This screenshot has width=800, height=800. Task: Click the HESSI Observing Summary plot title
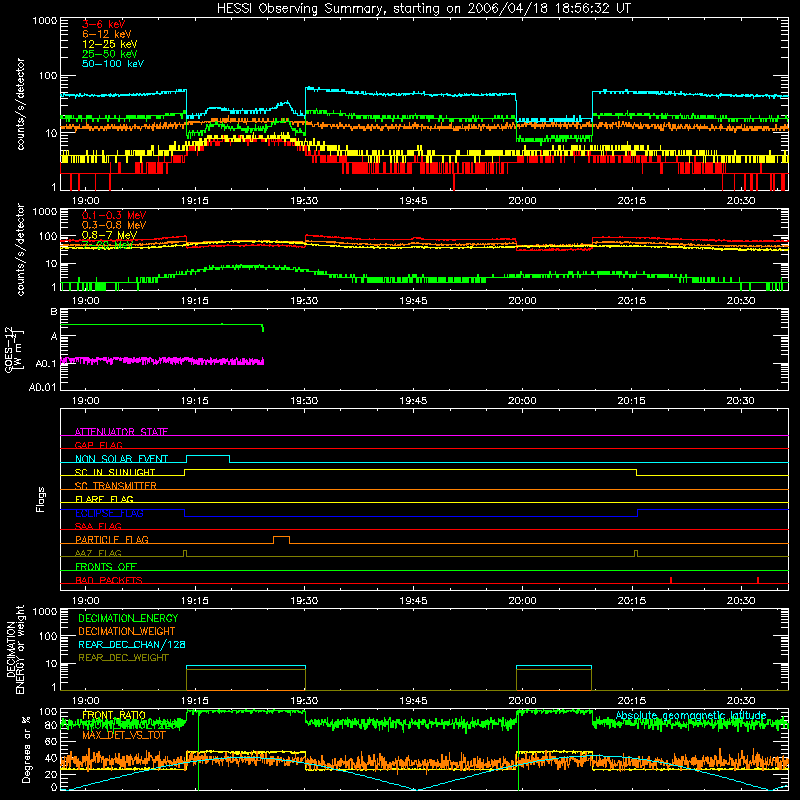tap(423, 9)
